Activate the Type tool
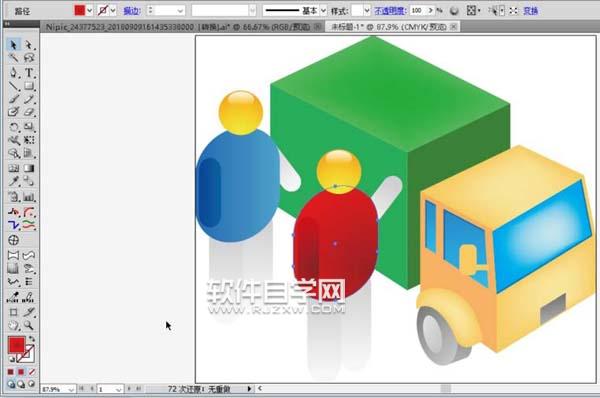This screenshot has height=398, width=600. point(29,72)
